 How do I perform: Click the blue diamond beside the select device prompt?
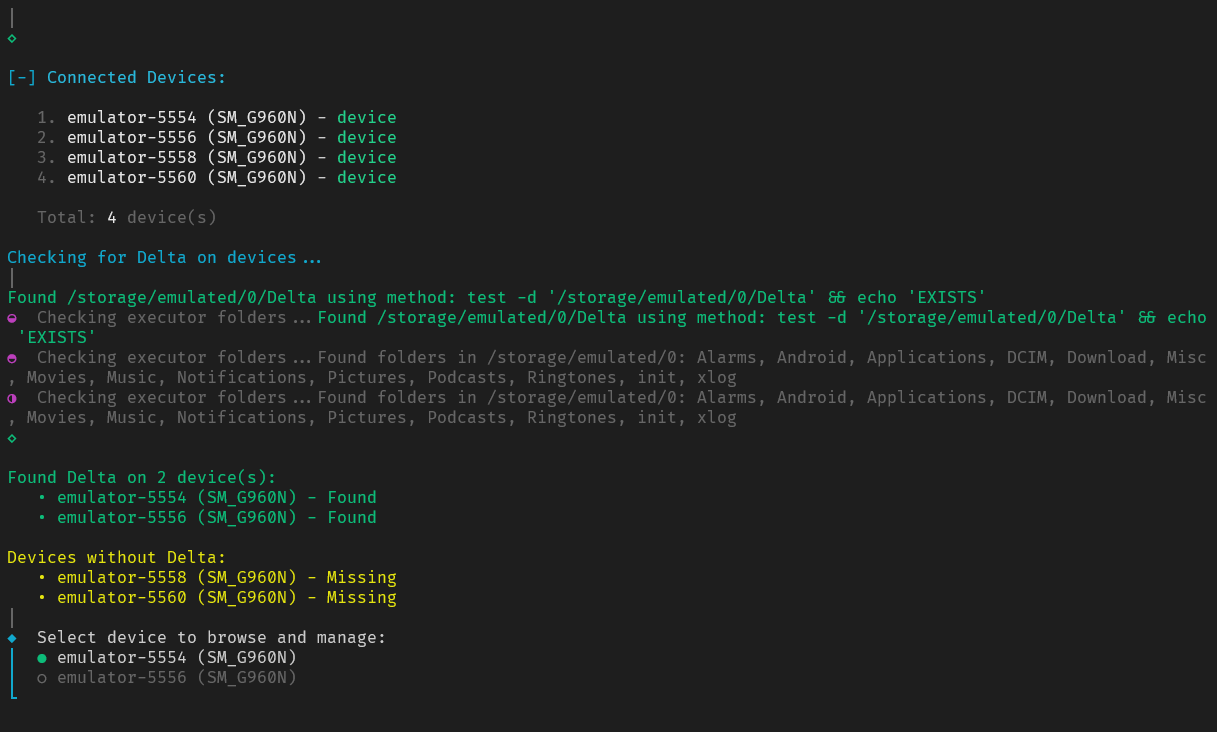(x=11, y=637)
